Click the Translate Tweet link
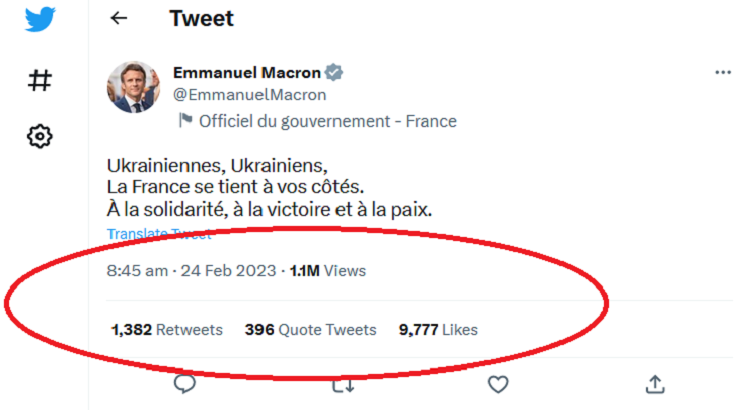The height and width of the screenshot is (410, 750). [159, 235]
